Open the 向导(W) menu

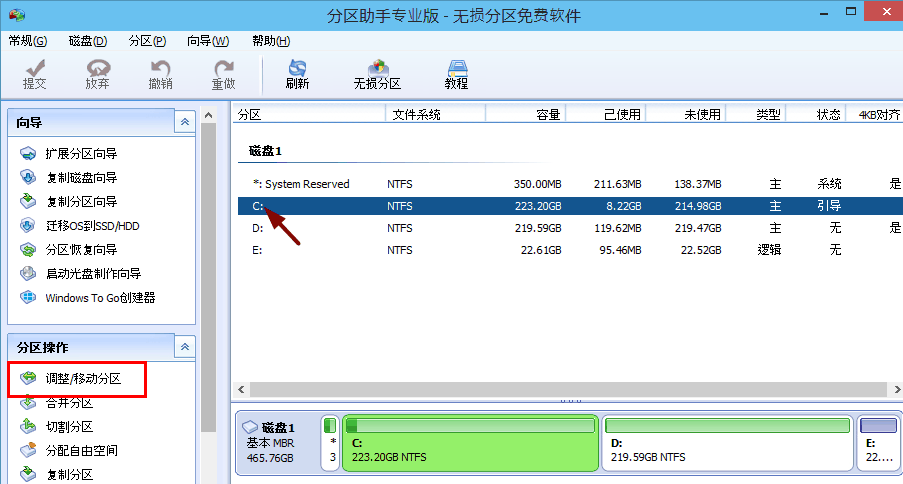208,41
